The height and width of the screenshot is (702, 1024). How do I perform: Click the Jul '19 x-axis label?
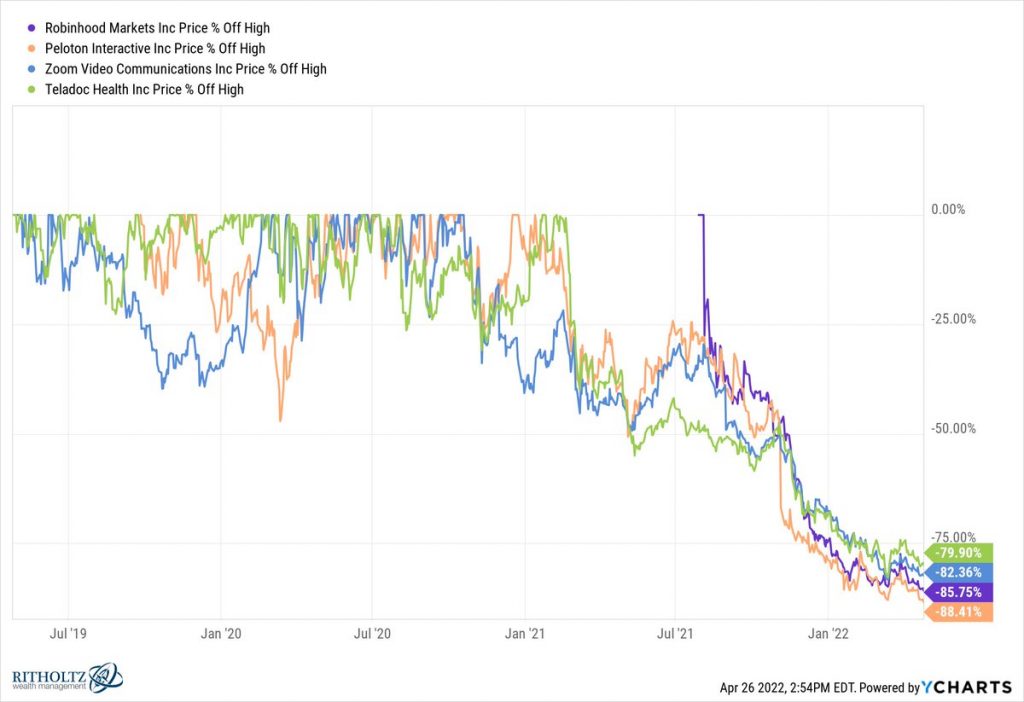(x=69, y=633)
